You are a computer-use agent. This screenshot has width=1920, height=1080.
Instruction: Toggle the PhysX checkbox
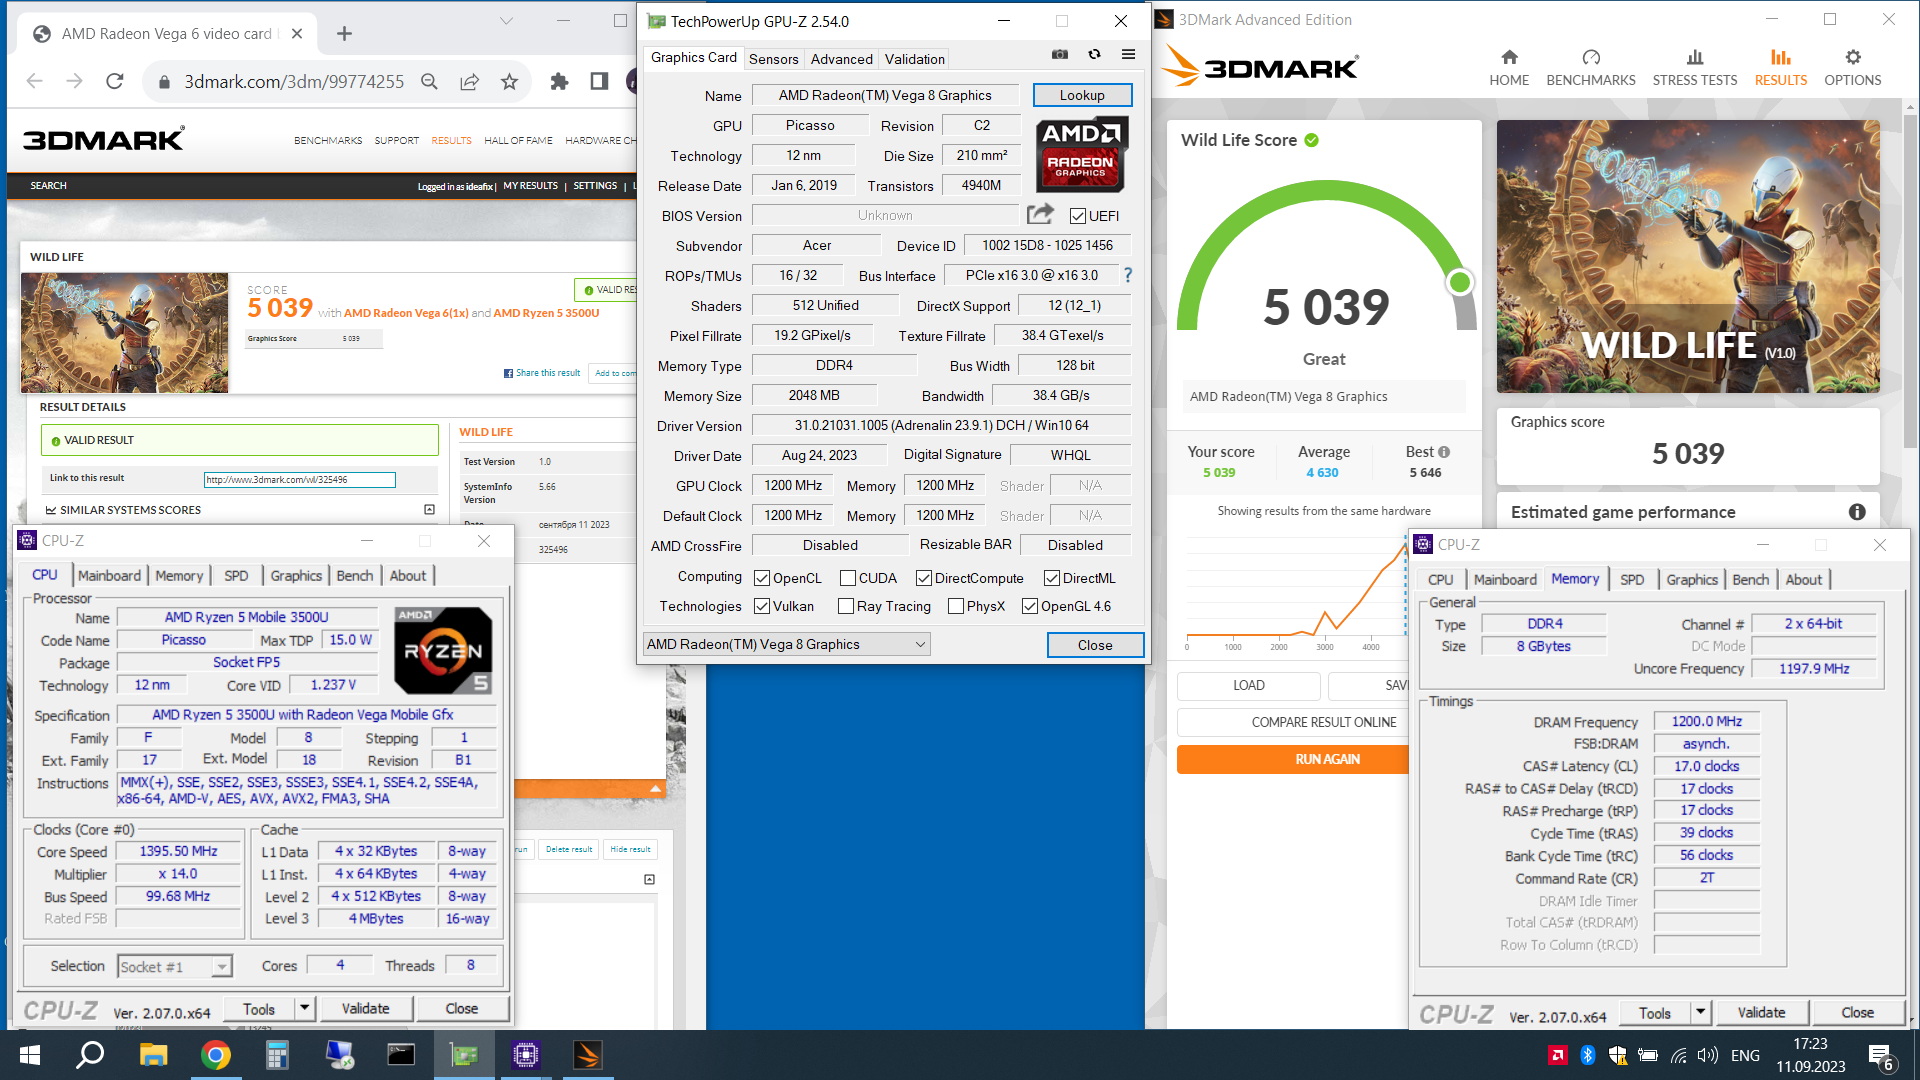pyautogui.click(x=956, y=606)
